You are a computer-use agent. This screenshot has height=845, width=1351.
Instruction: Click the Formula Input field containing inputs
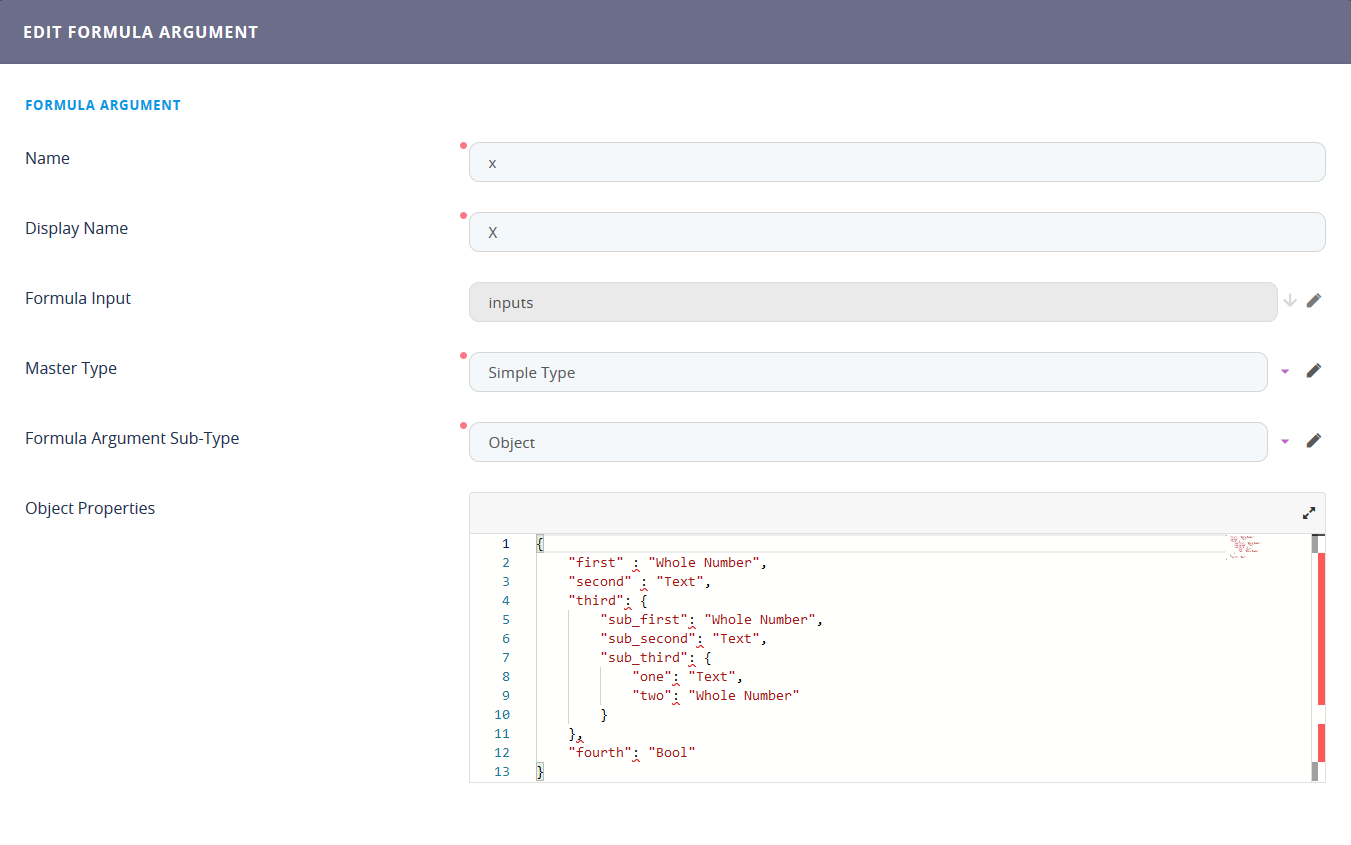872,302
